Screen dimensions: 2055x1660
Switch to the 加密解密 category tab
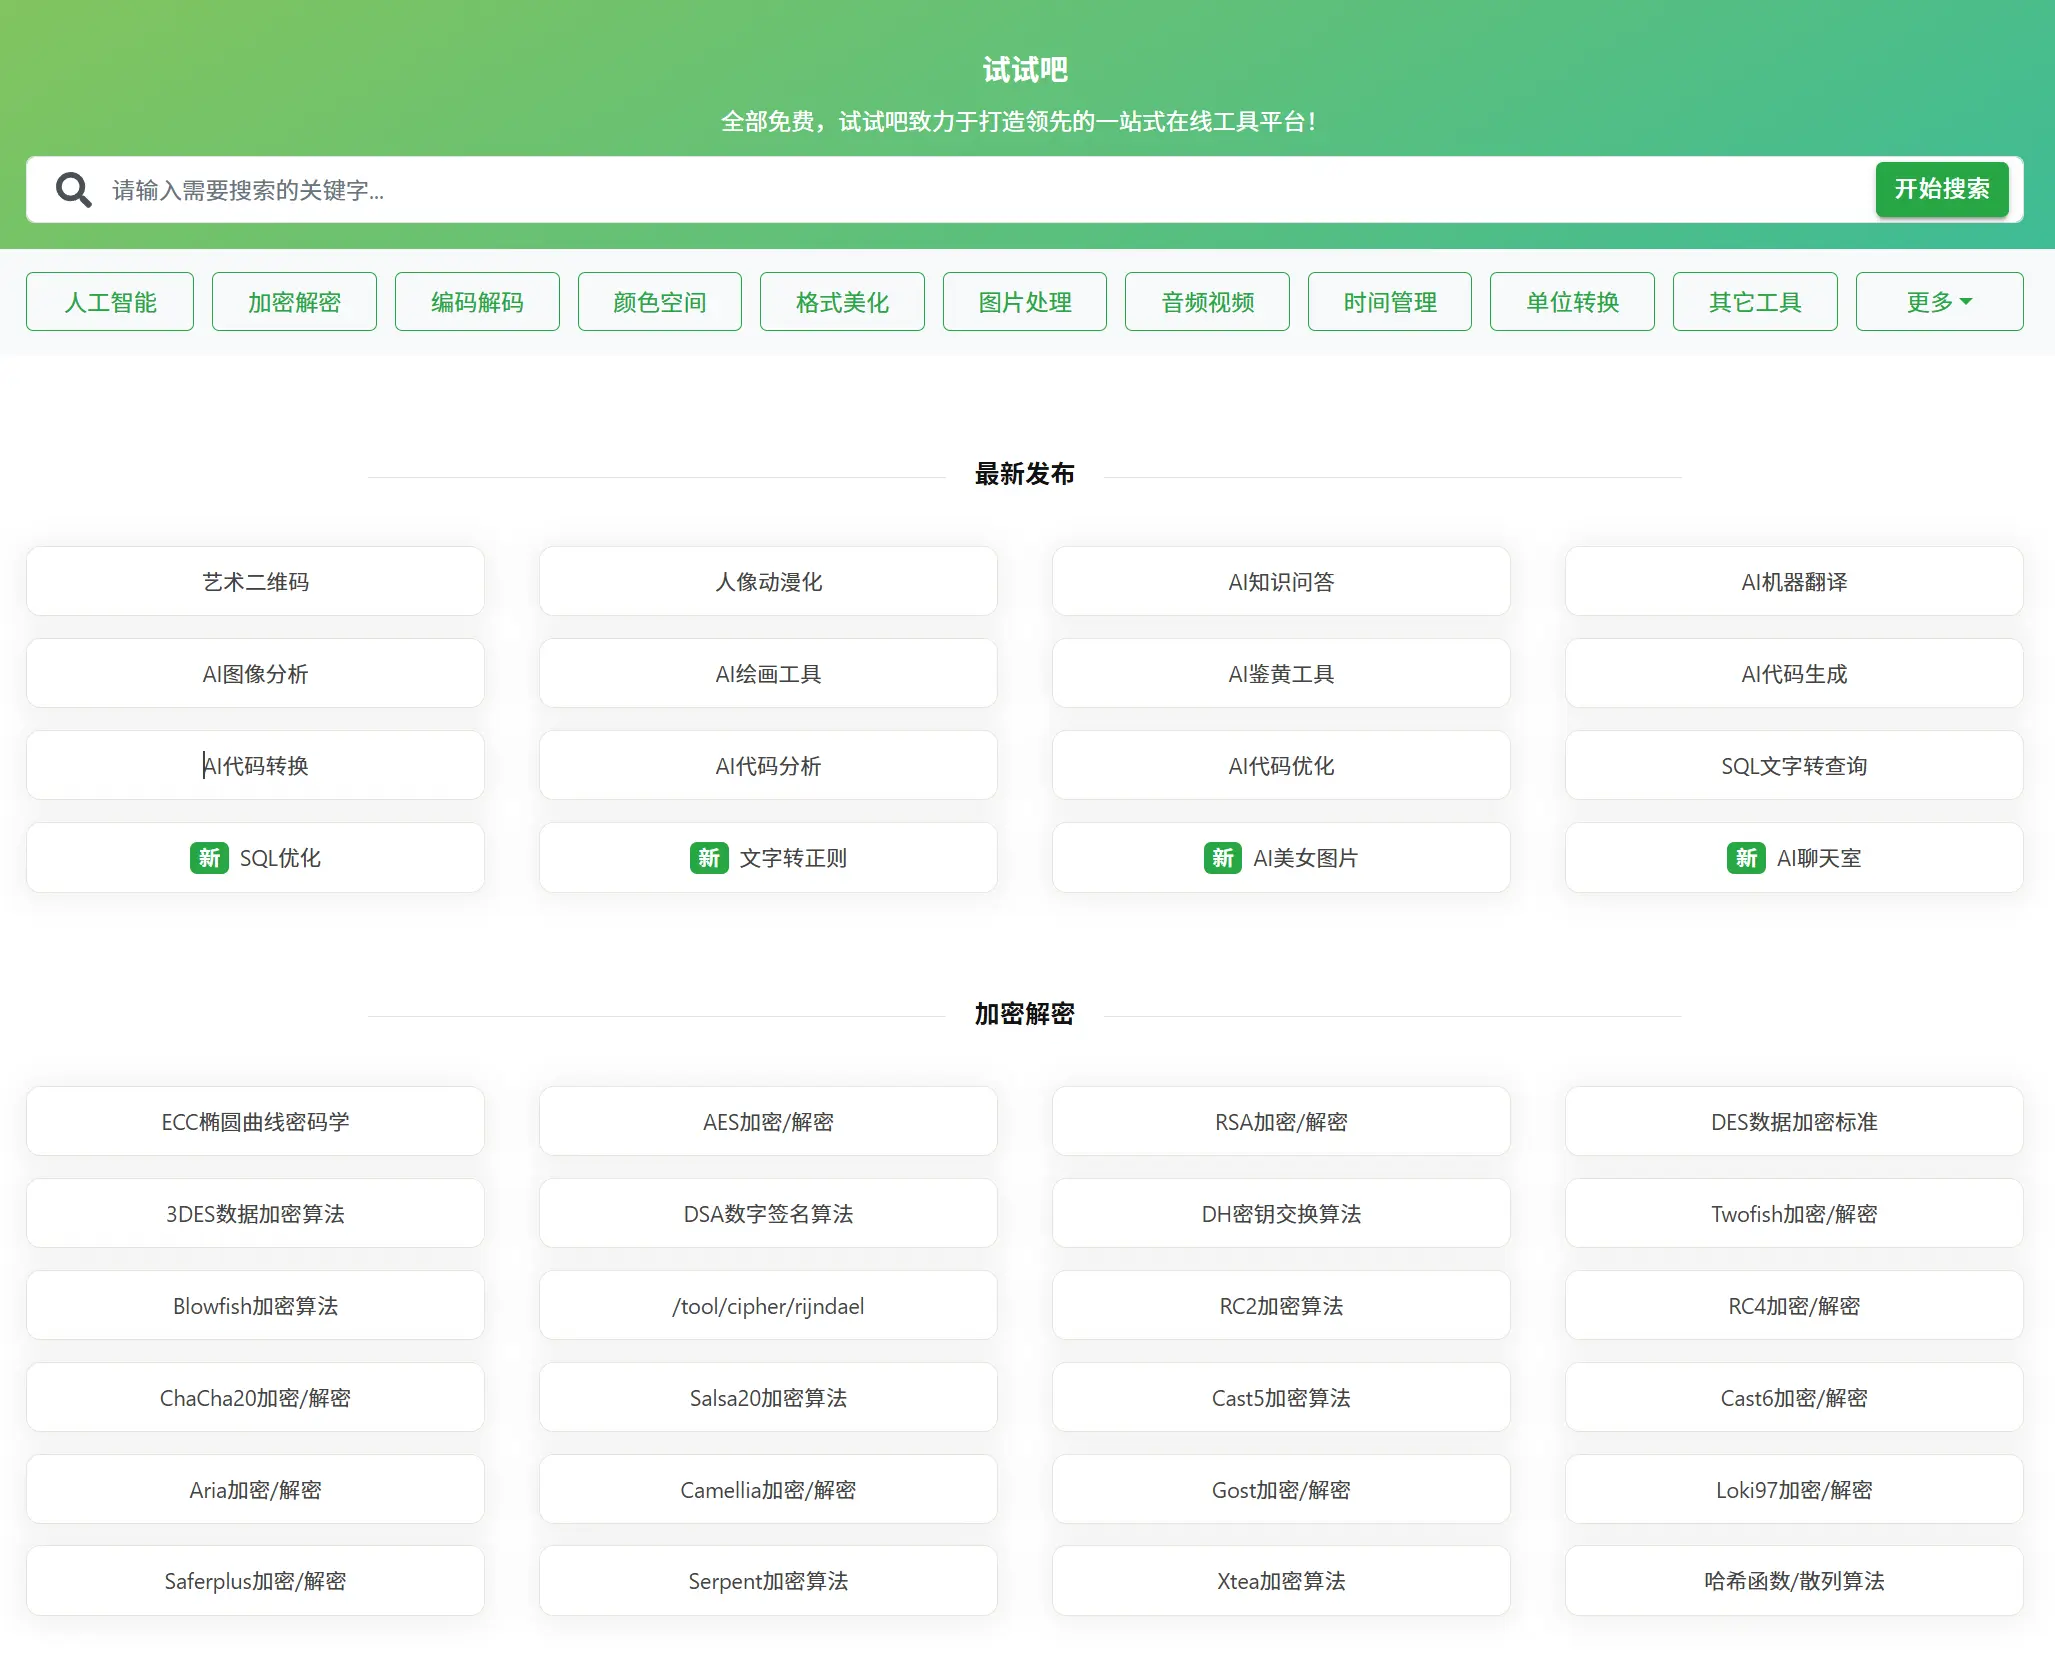294,302
